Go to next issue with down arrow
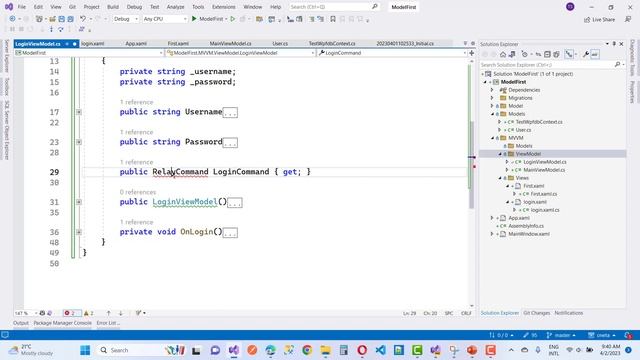 [x=120, y=313]
